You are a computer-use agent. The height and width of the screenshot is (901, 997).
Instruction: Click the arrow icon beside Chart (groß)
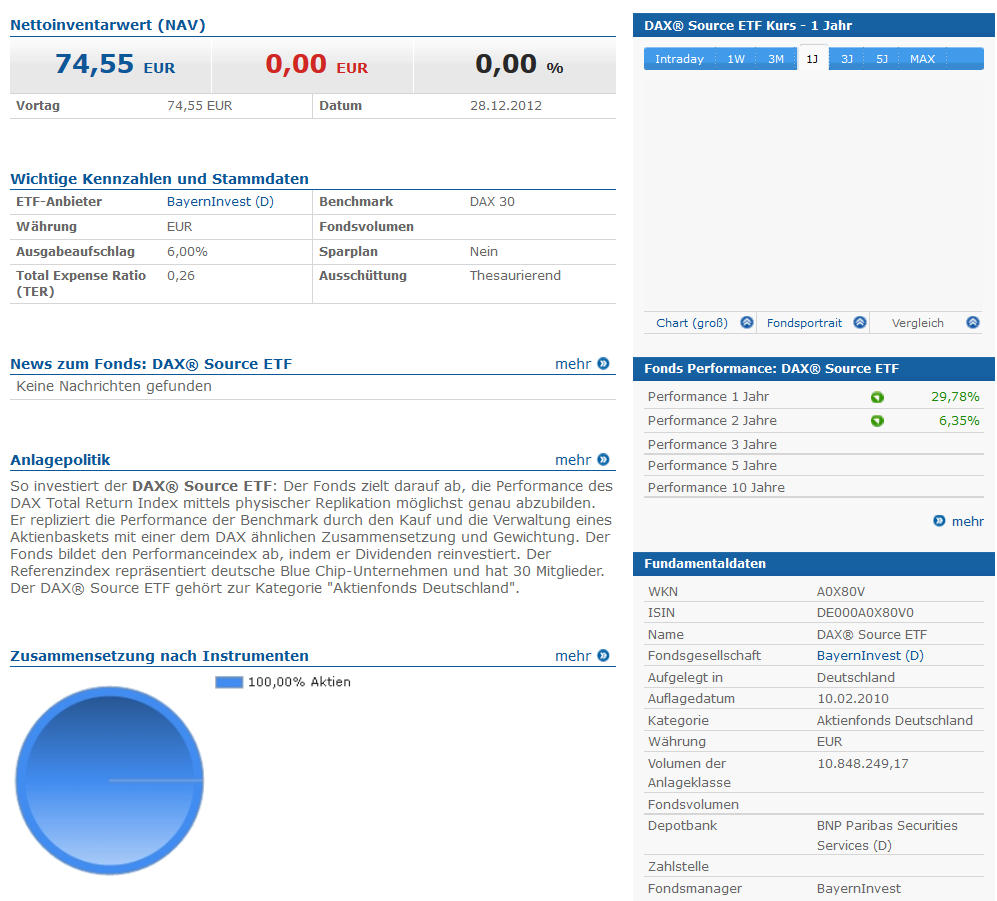point(747,322)
